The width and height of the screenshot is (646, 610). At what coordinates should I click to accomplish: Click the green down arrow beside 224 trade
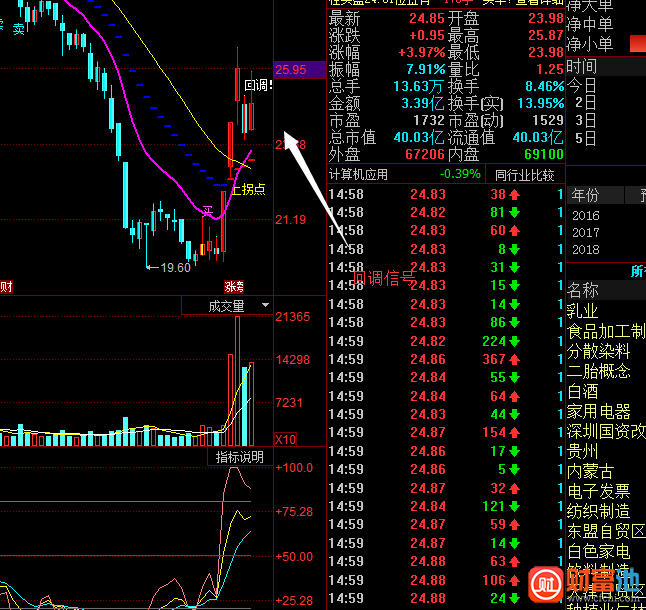point(514,341)
